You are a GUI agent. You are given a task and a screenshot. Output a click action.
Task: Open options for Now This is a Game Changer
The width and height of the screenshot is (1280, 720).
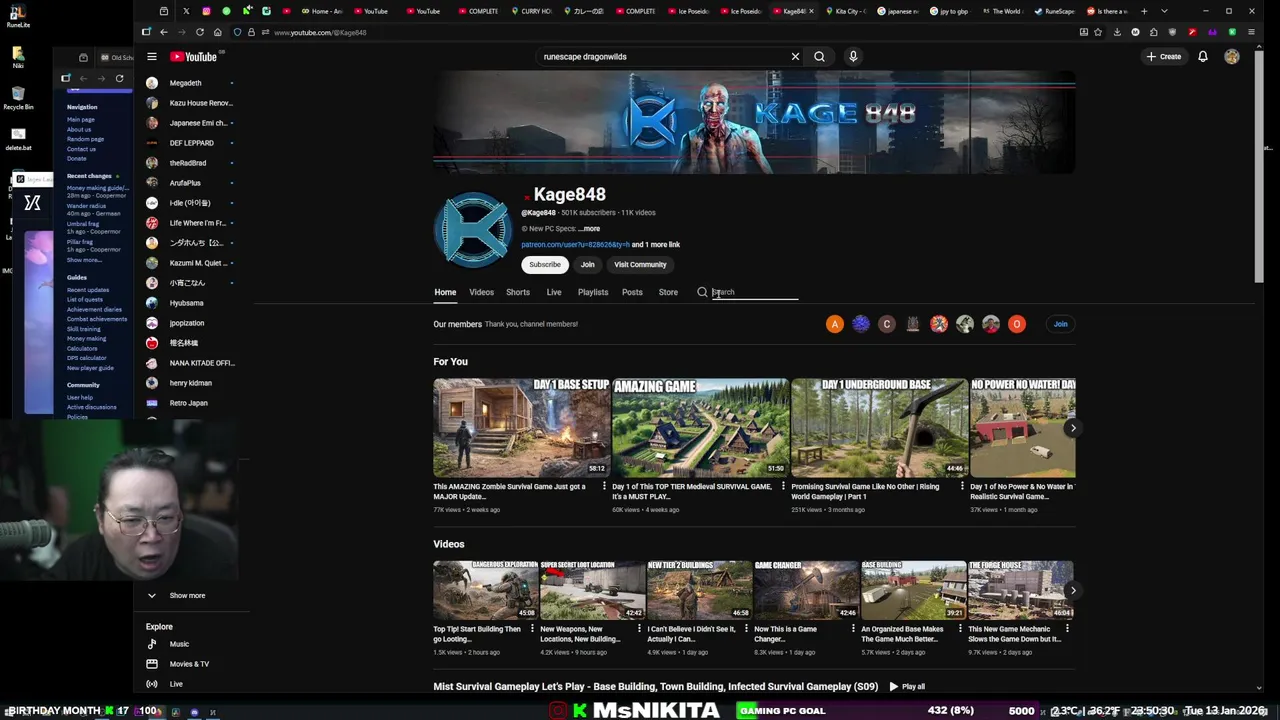pos(853,629)
